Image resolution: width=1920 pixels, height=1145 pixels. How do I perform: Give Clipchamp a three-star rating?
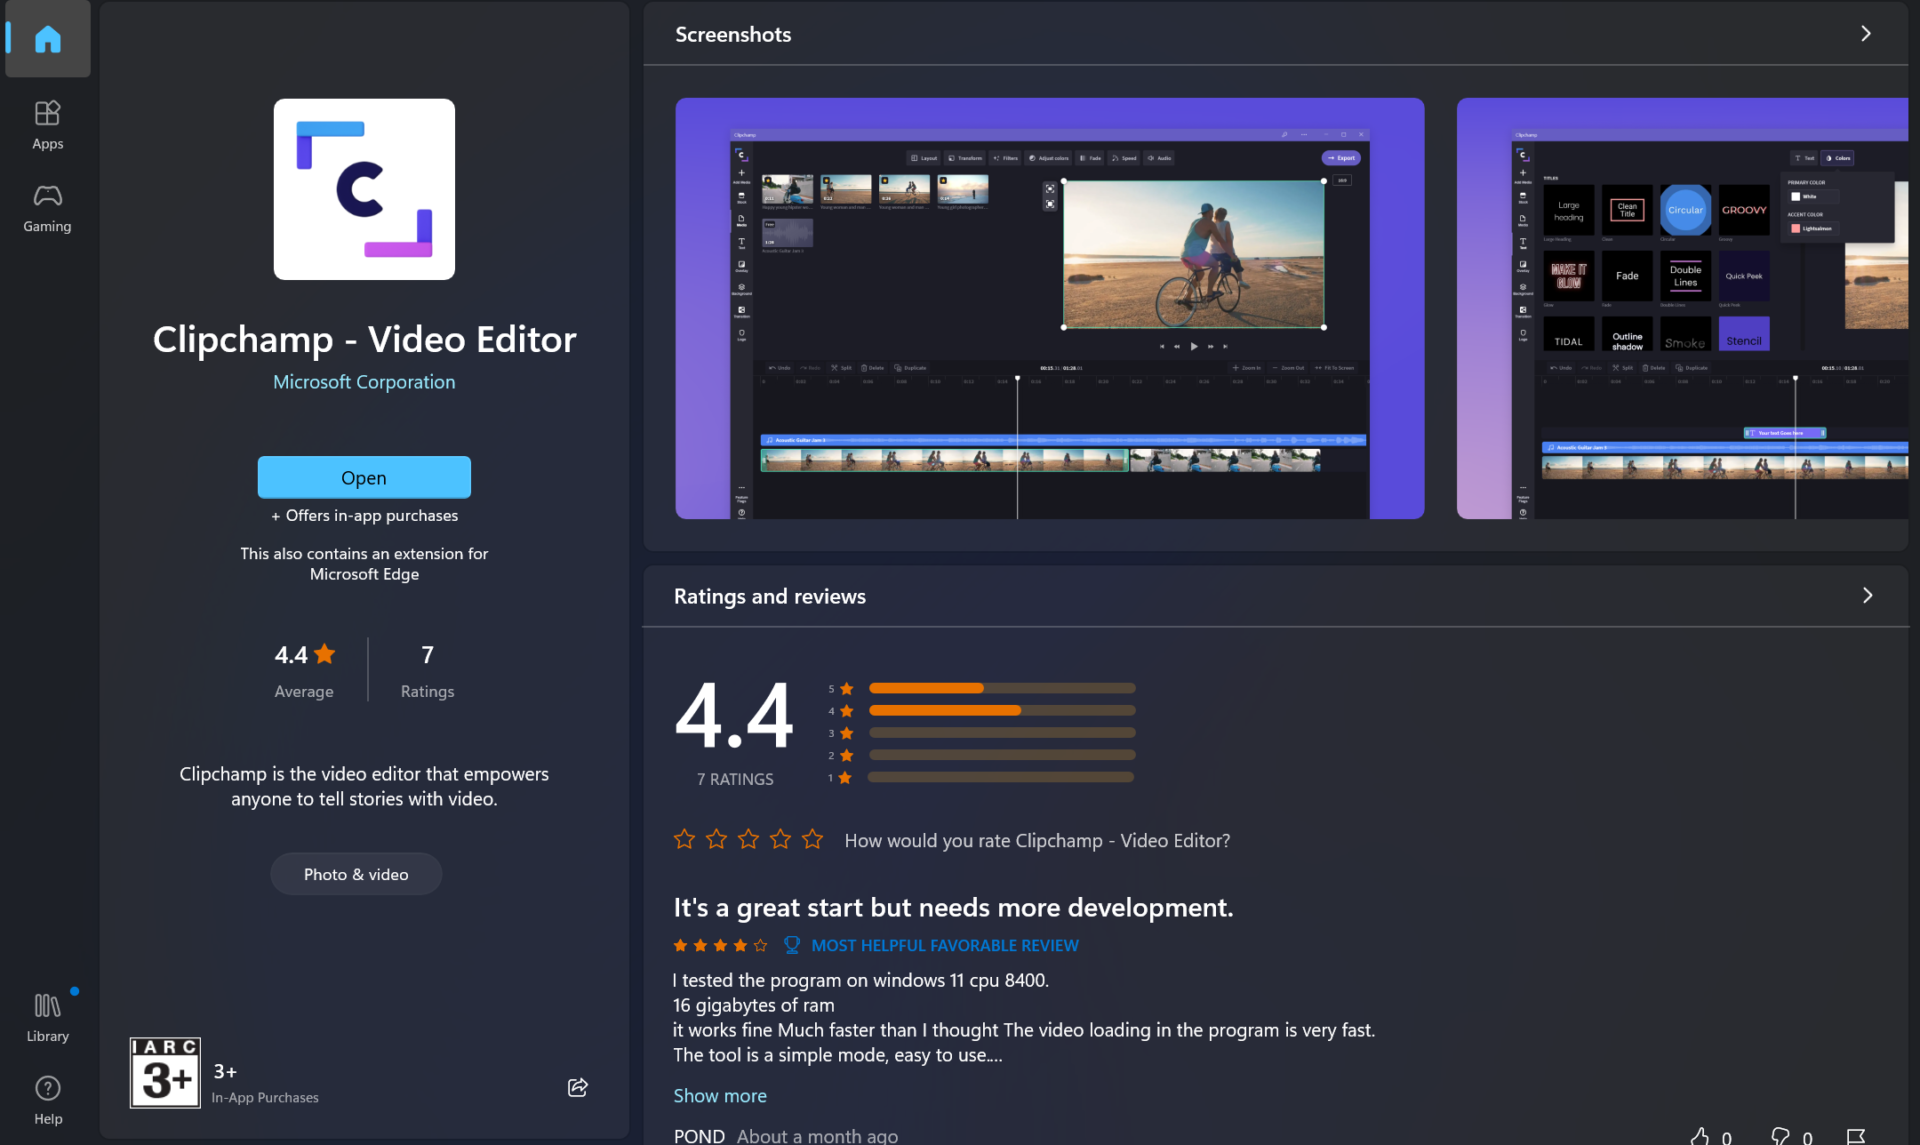click(748, 839)
